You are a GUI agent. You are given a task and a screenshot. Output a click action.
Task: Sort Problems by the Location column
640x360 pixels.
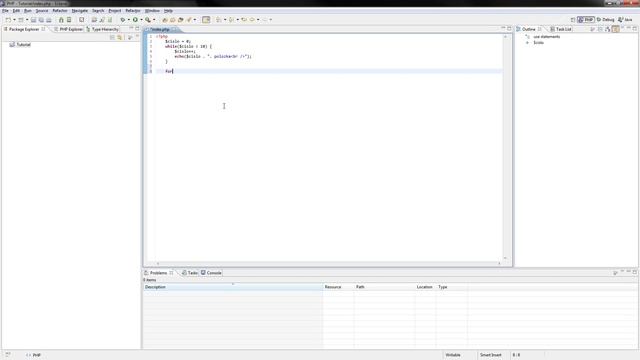coord(425,287)
